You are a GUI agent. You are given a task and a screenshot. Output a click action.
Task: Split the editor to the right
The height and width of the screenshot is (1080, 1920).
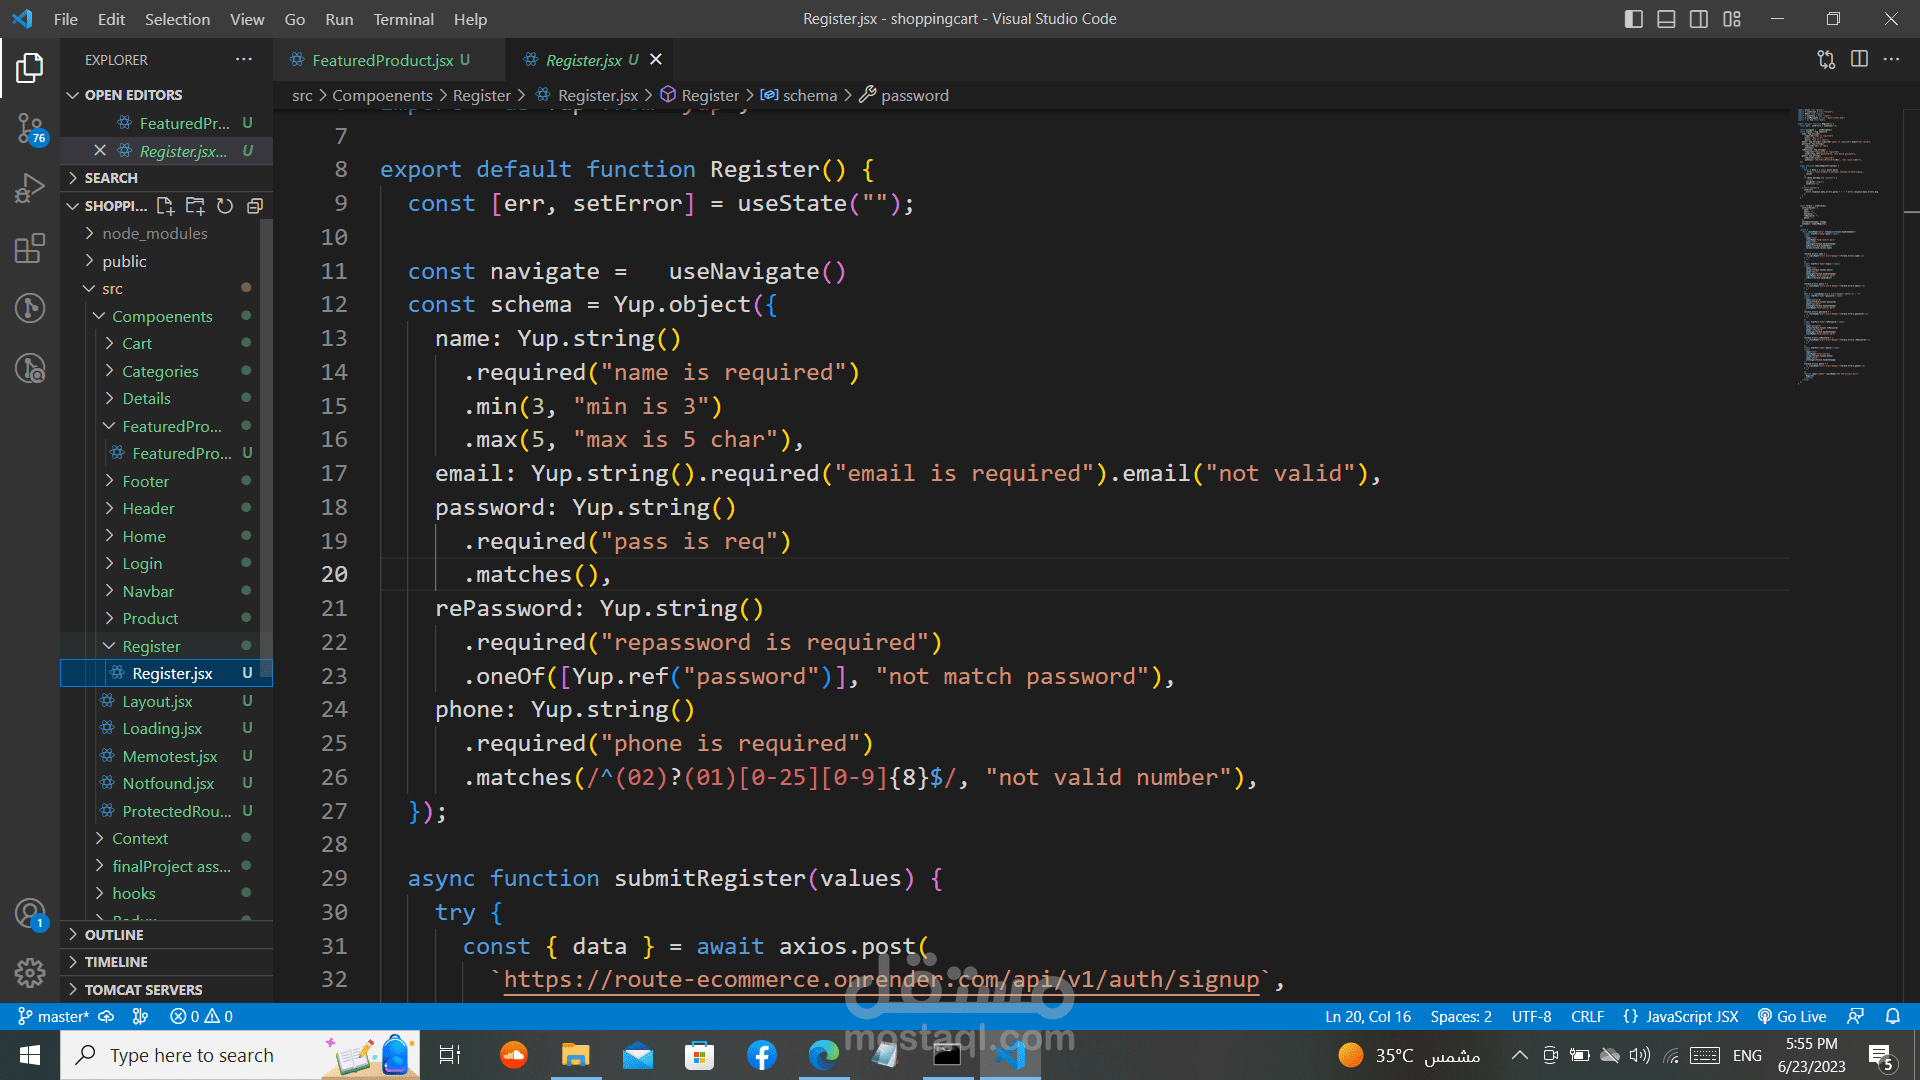(x=1859, y=60)
